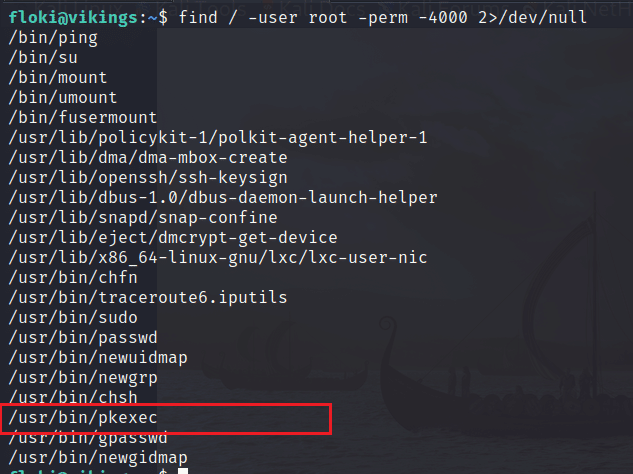Screen dimensions: 633x474
Task: Select the dma-mbox-create path
Action: tap(148, 157)
